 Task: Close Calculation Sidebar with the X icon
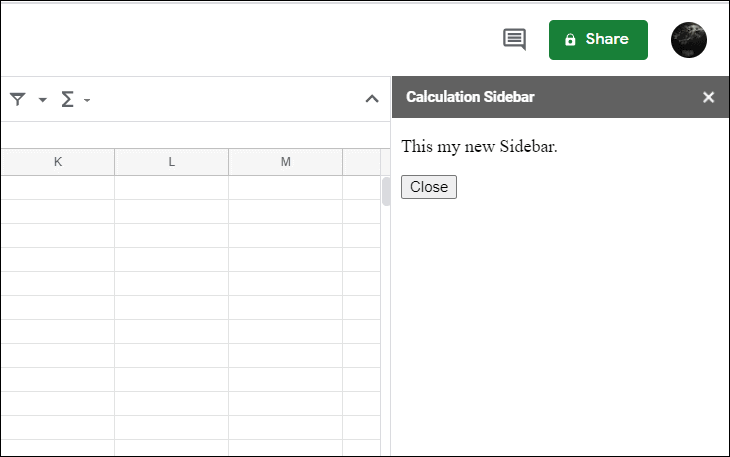coord(709,97)
